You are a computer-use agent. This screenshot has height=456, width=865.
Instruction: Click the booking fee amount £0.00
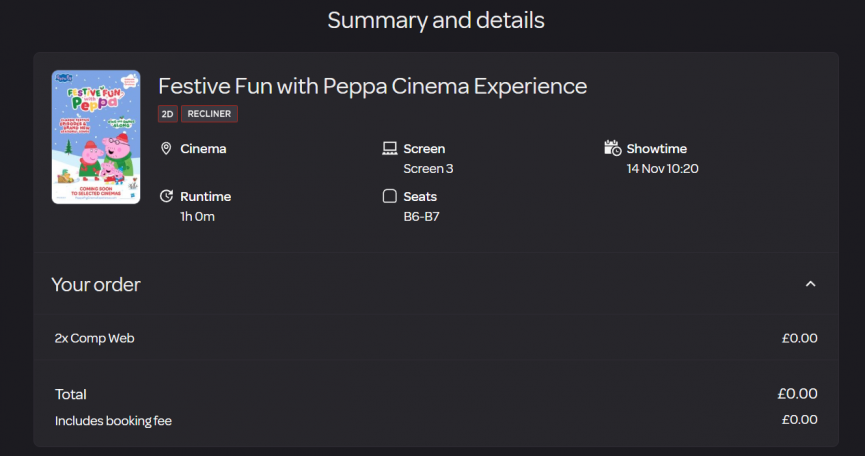click(799, 420)
